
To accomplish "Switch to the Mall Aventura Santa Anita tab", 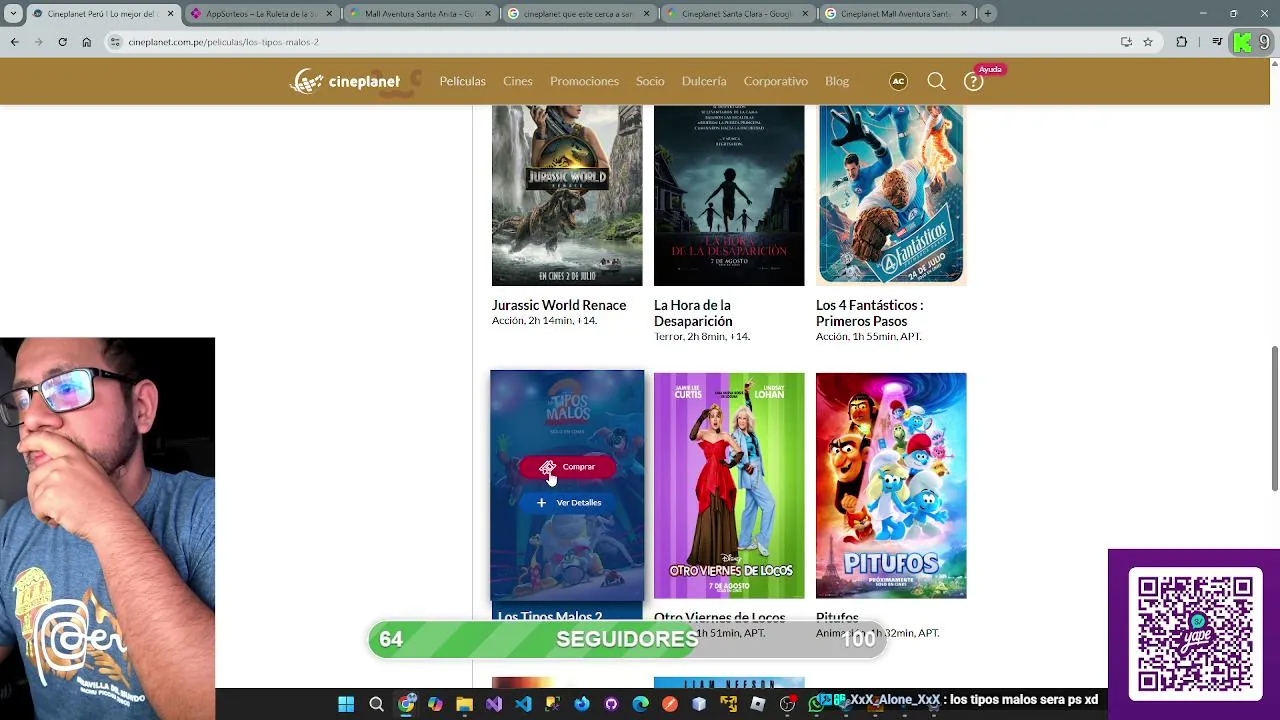I will coord(419,14).
